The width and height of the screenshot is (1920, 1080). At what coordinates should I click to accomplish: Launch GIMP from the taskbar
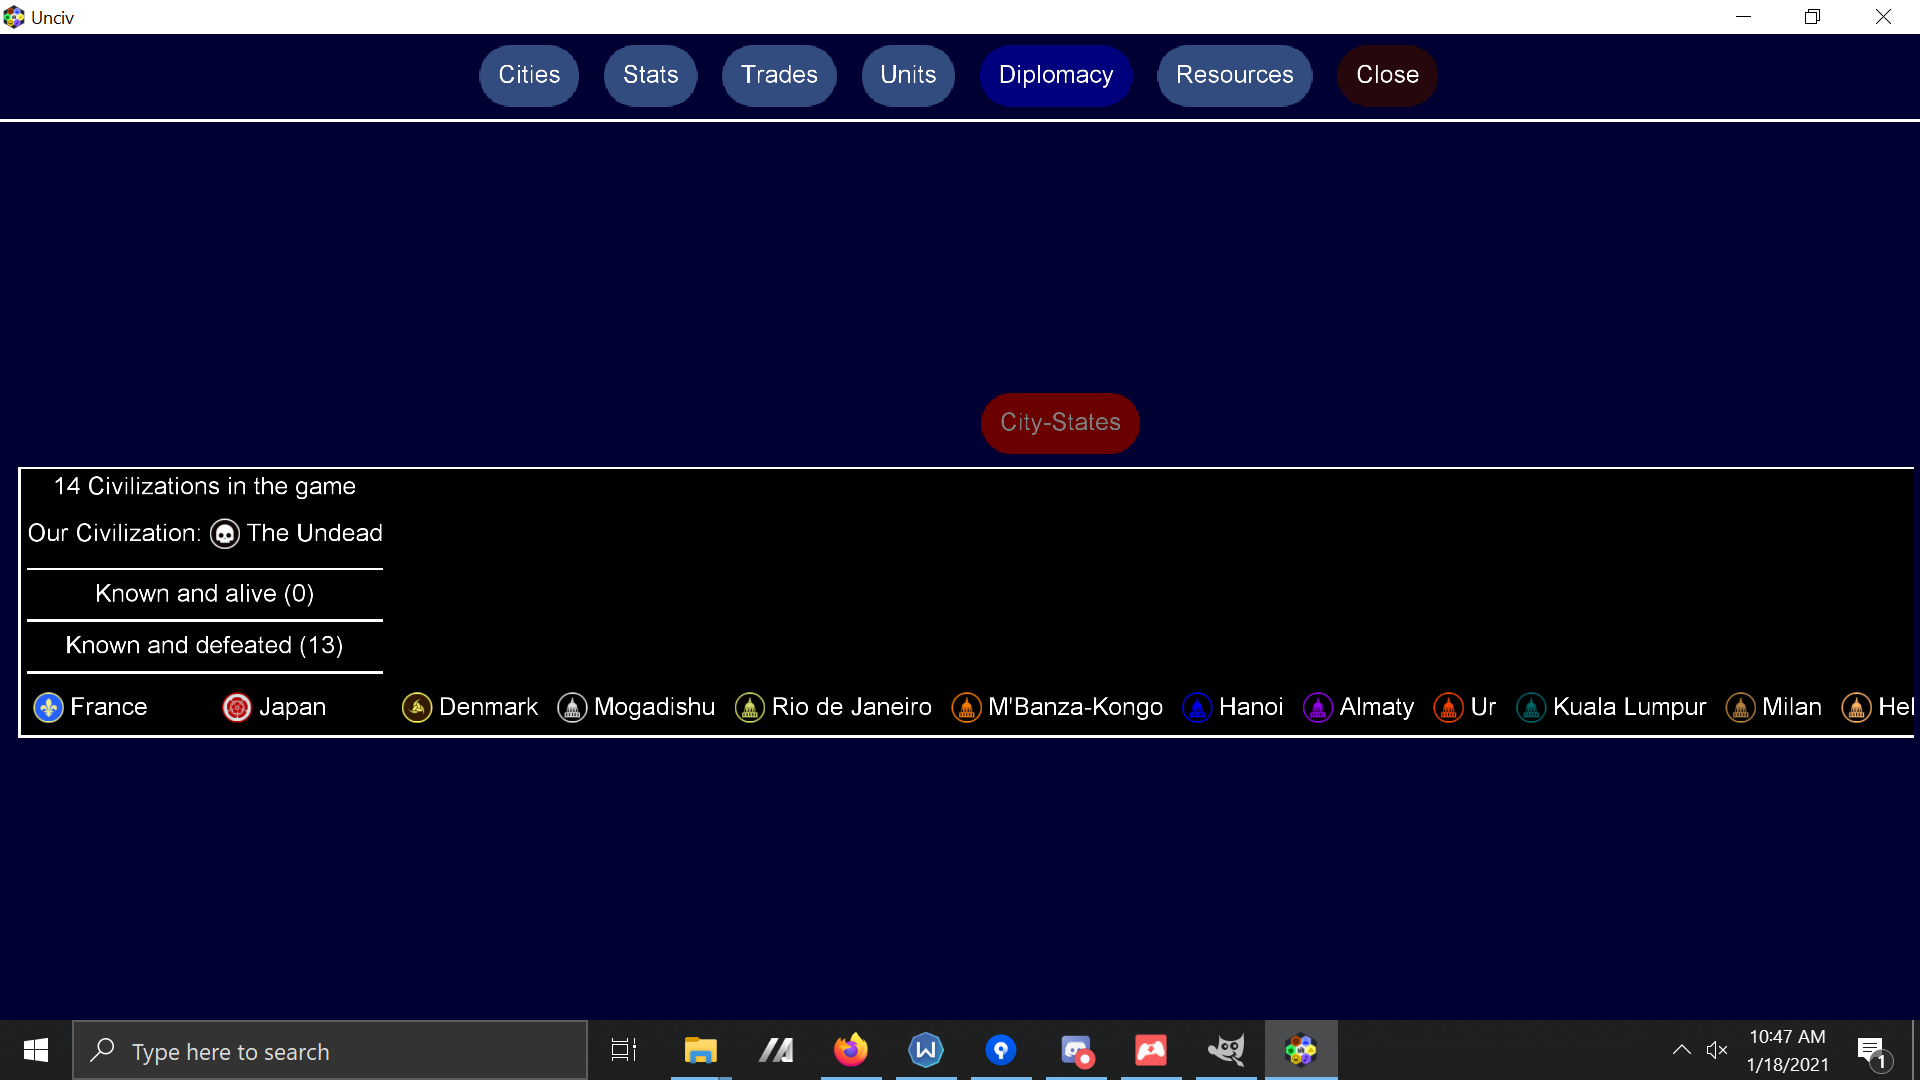(x=1226, y=1050)
